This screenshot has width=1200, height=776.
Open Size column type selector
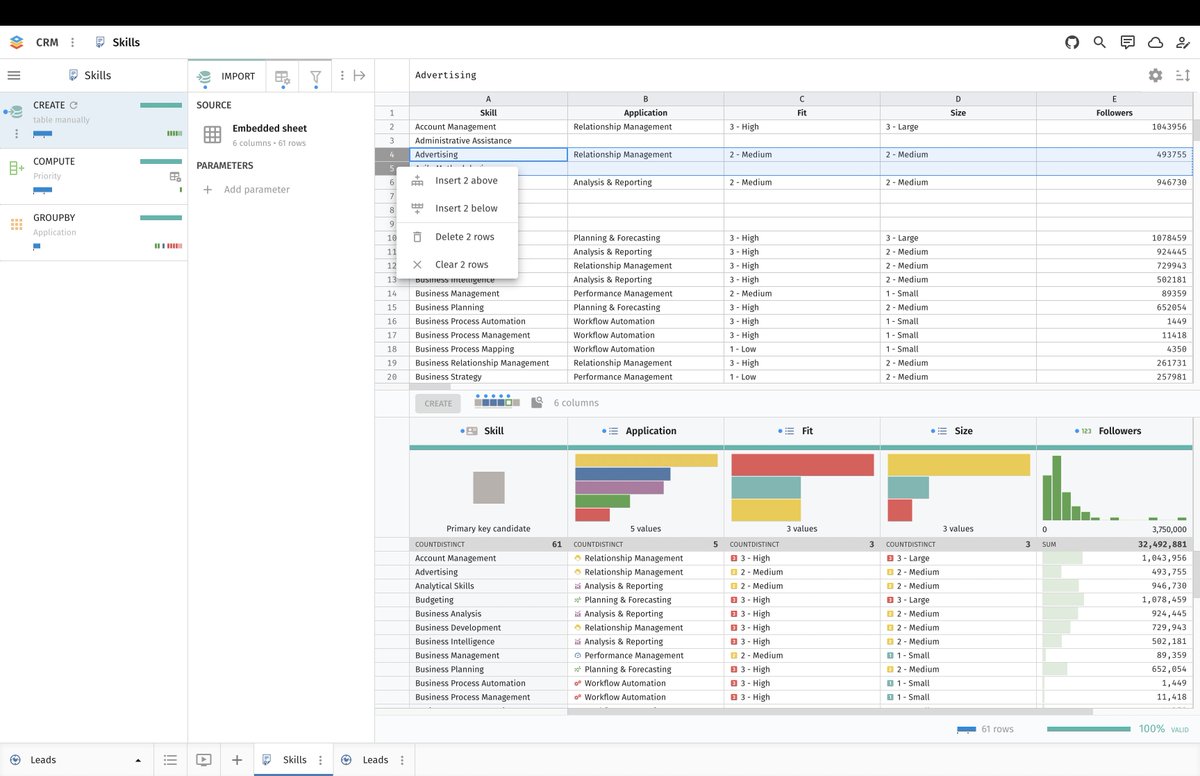coord(940,431)
